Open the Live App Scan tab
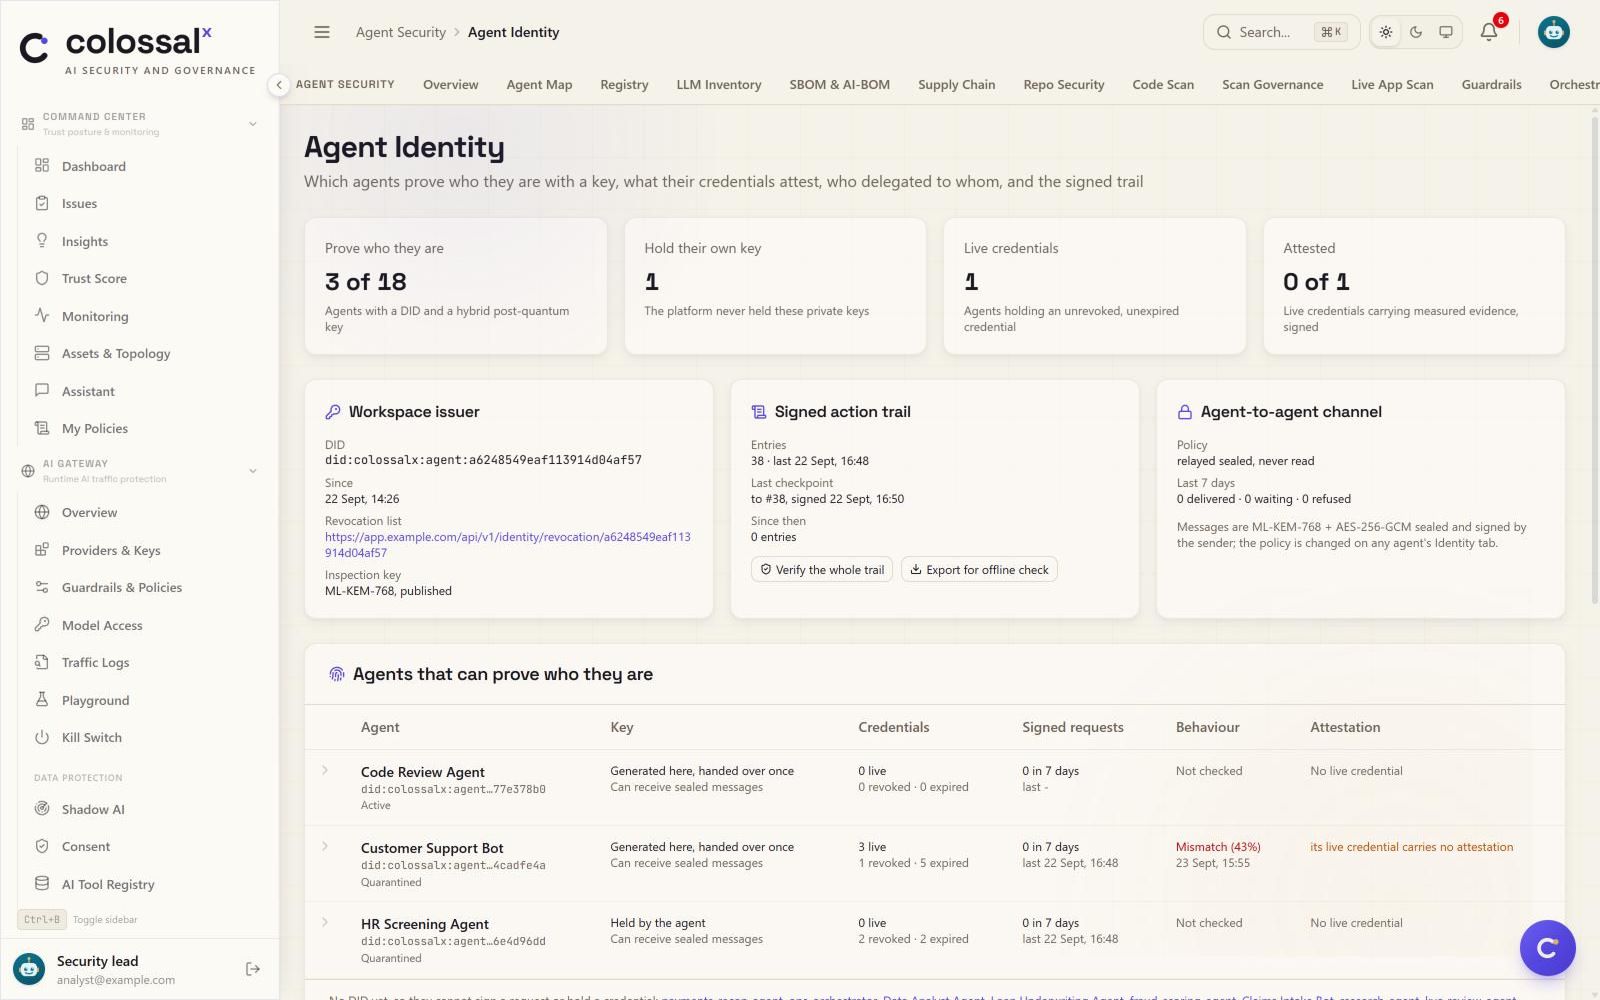Screen dimensions: 1600x1000 tap(1392, 84)
